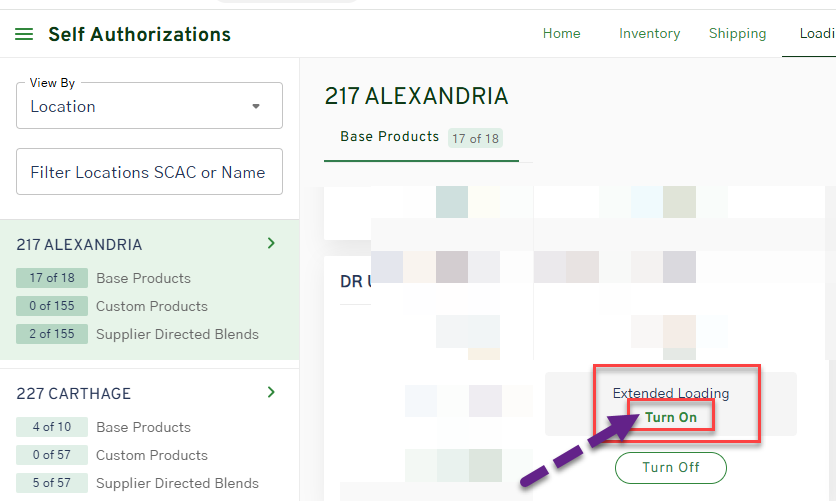Open the hamburger navigation menu
This screenshot has height=501, width=836.
[x=24, y=35]
